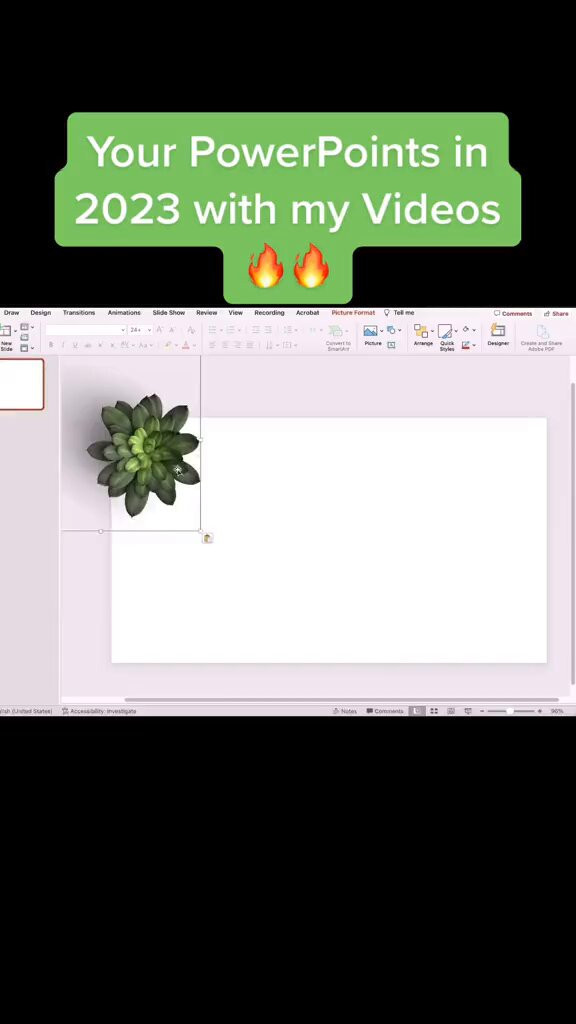Screen dimensions: 576x1024
Task: Click the font name box
Action: click(x=86, y=330)
